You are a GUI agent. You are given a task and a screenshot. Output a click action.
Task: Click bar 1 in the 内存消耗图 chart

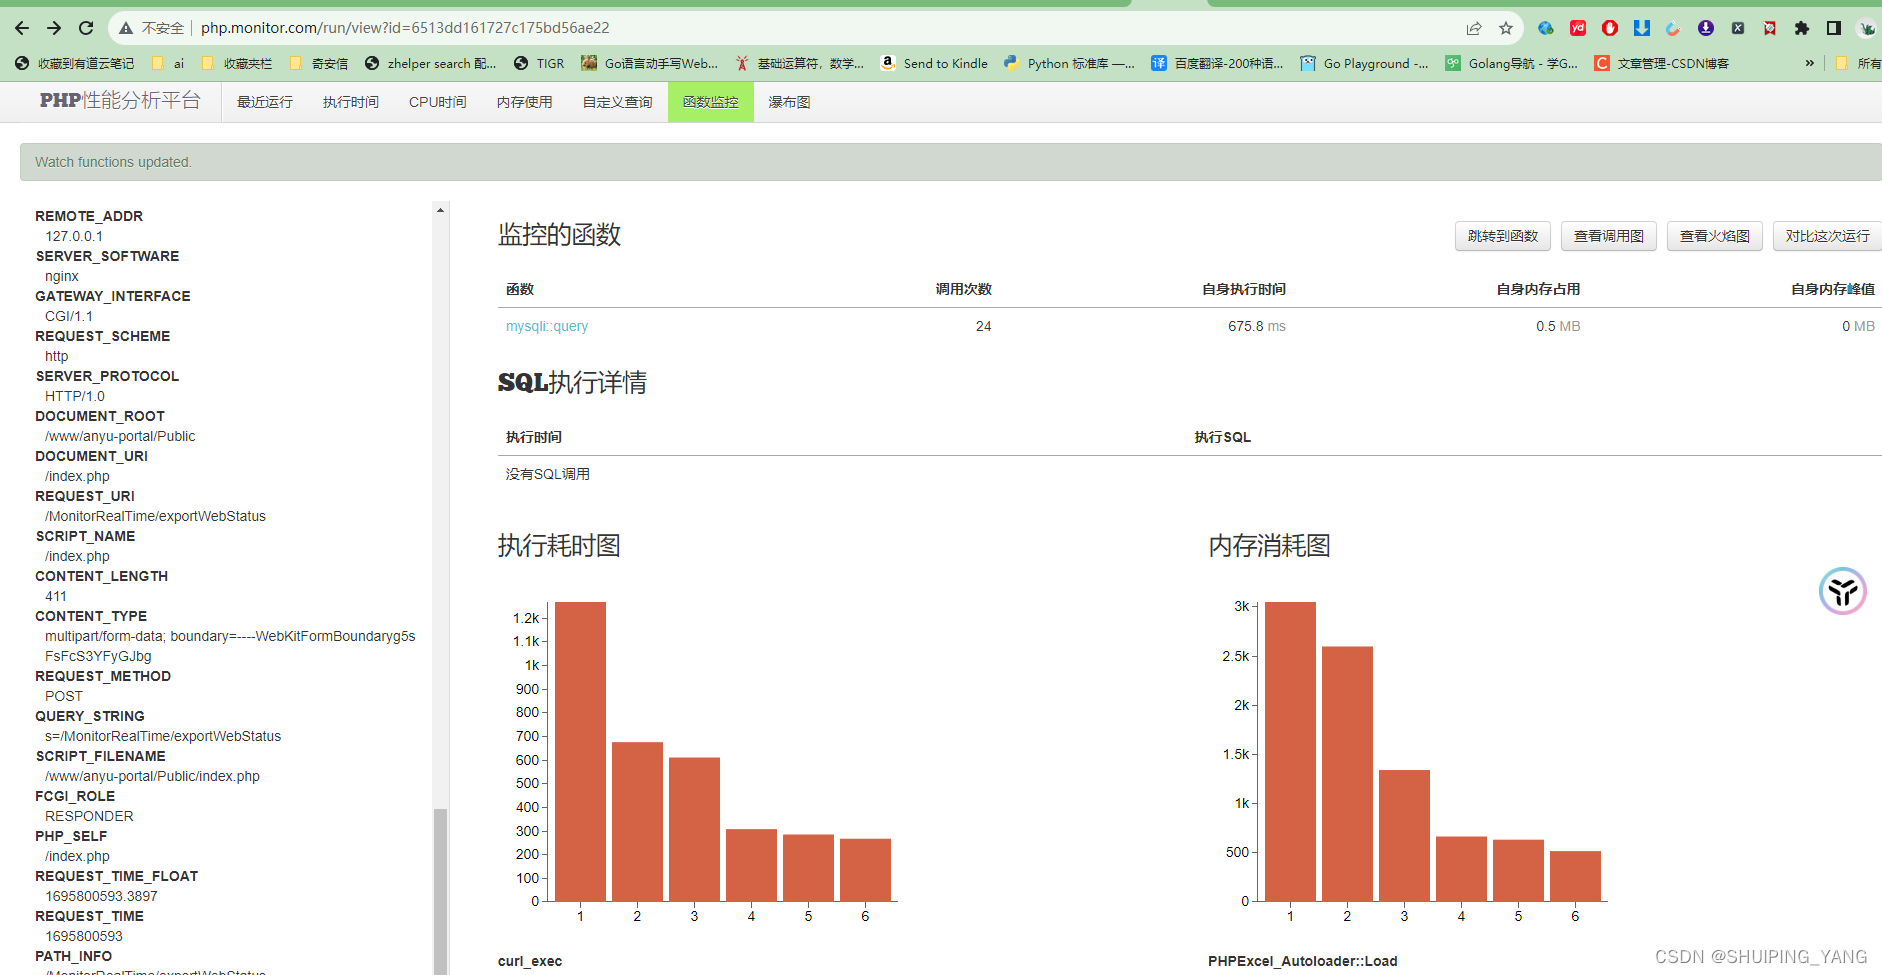[x=1290, y=751]
